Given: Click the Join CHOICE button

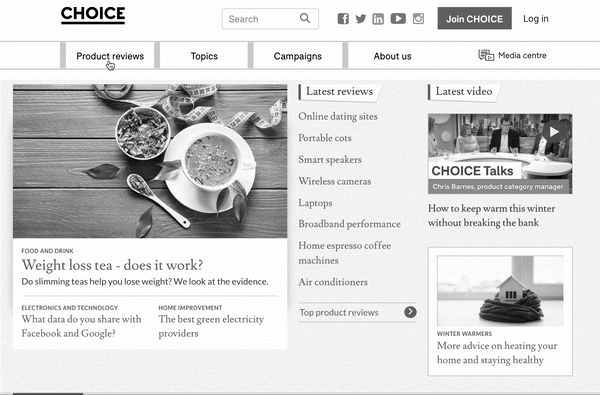Looking at the screenshot, I should click(474, 18).
